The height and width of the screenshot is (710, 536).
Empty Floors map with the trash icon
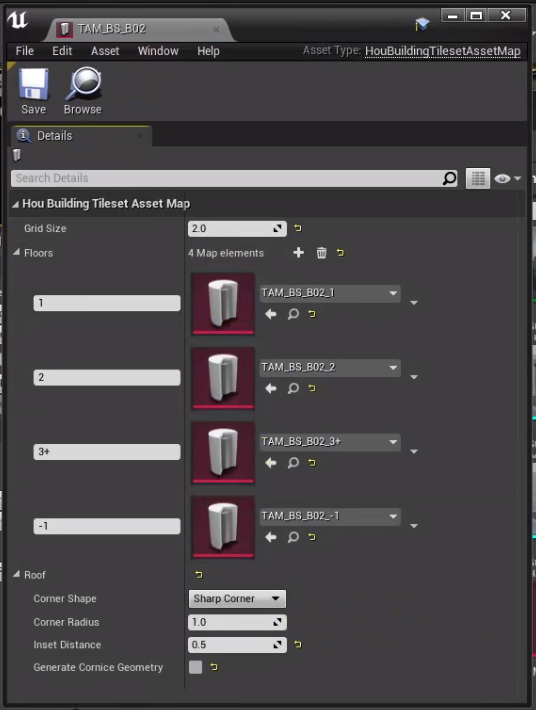[321, 253]
